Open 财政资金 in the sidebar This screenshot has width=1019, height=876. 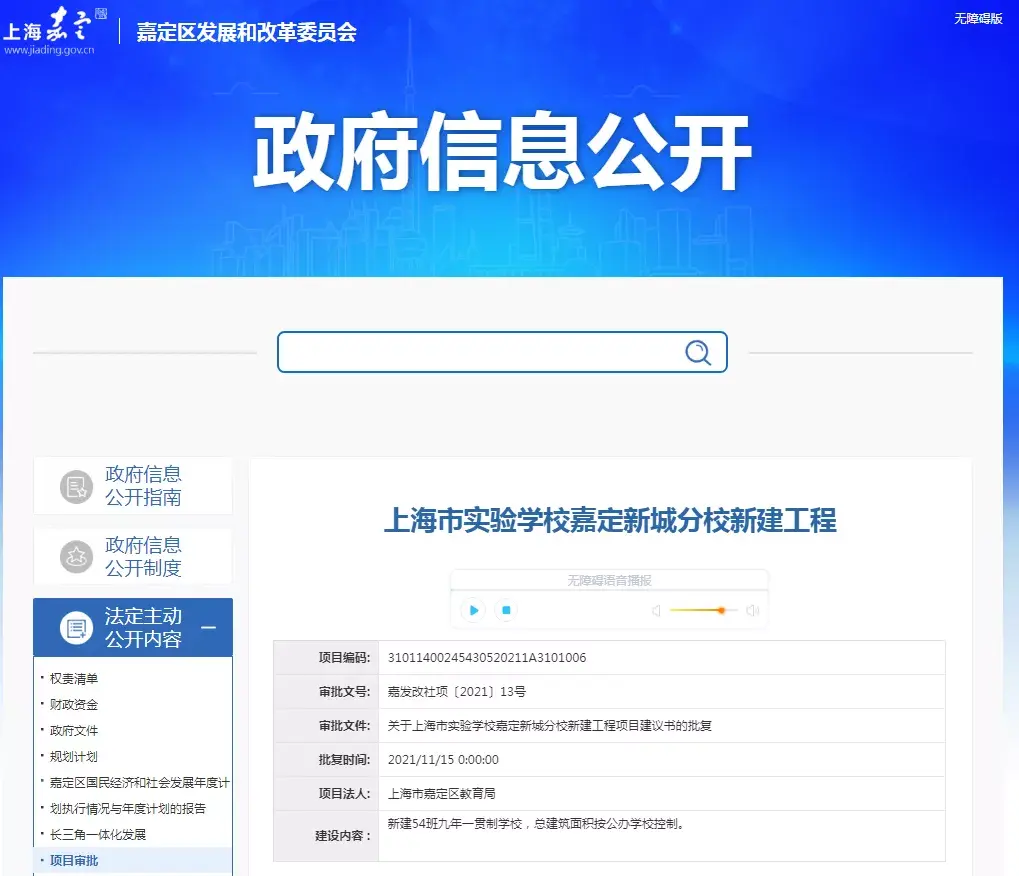73,704
